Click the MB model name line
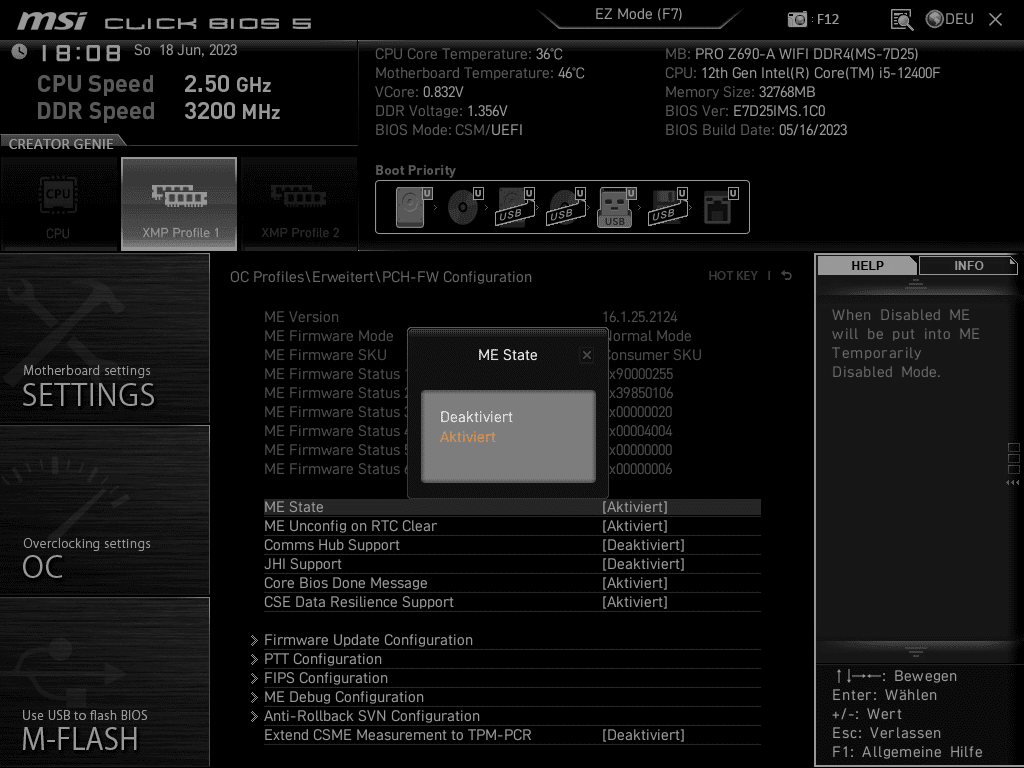This screenshot has width=1024, height=768. pyautogui.click(x=792, y=54)
